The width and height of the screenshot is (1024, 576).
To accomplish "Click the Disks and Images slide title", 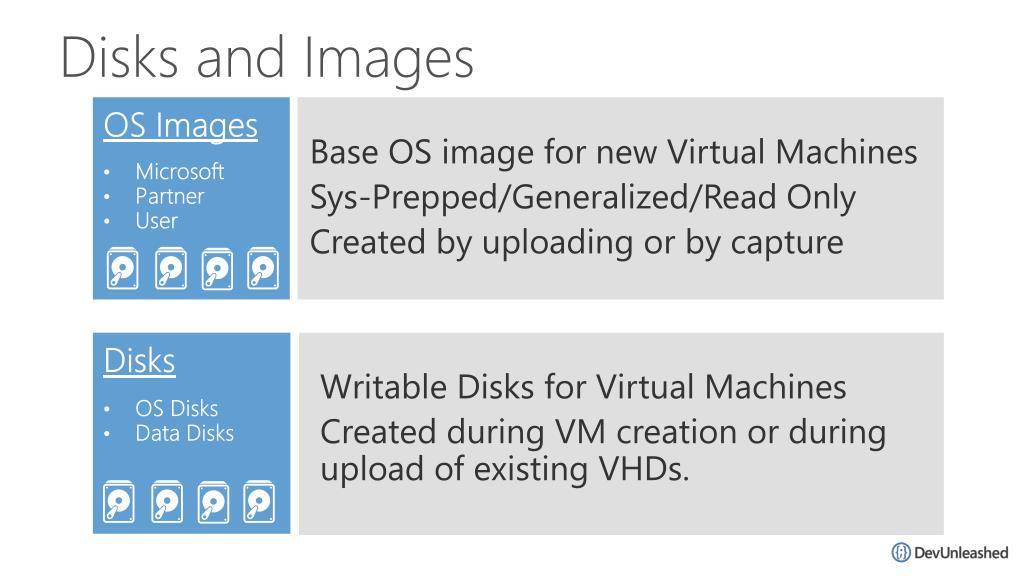I will (267, 59).
